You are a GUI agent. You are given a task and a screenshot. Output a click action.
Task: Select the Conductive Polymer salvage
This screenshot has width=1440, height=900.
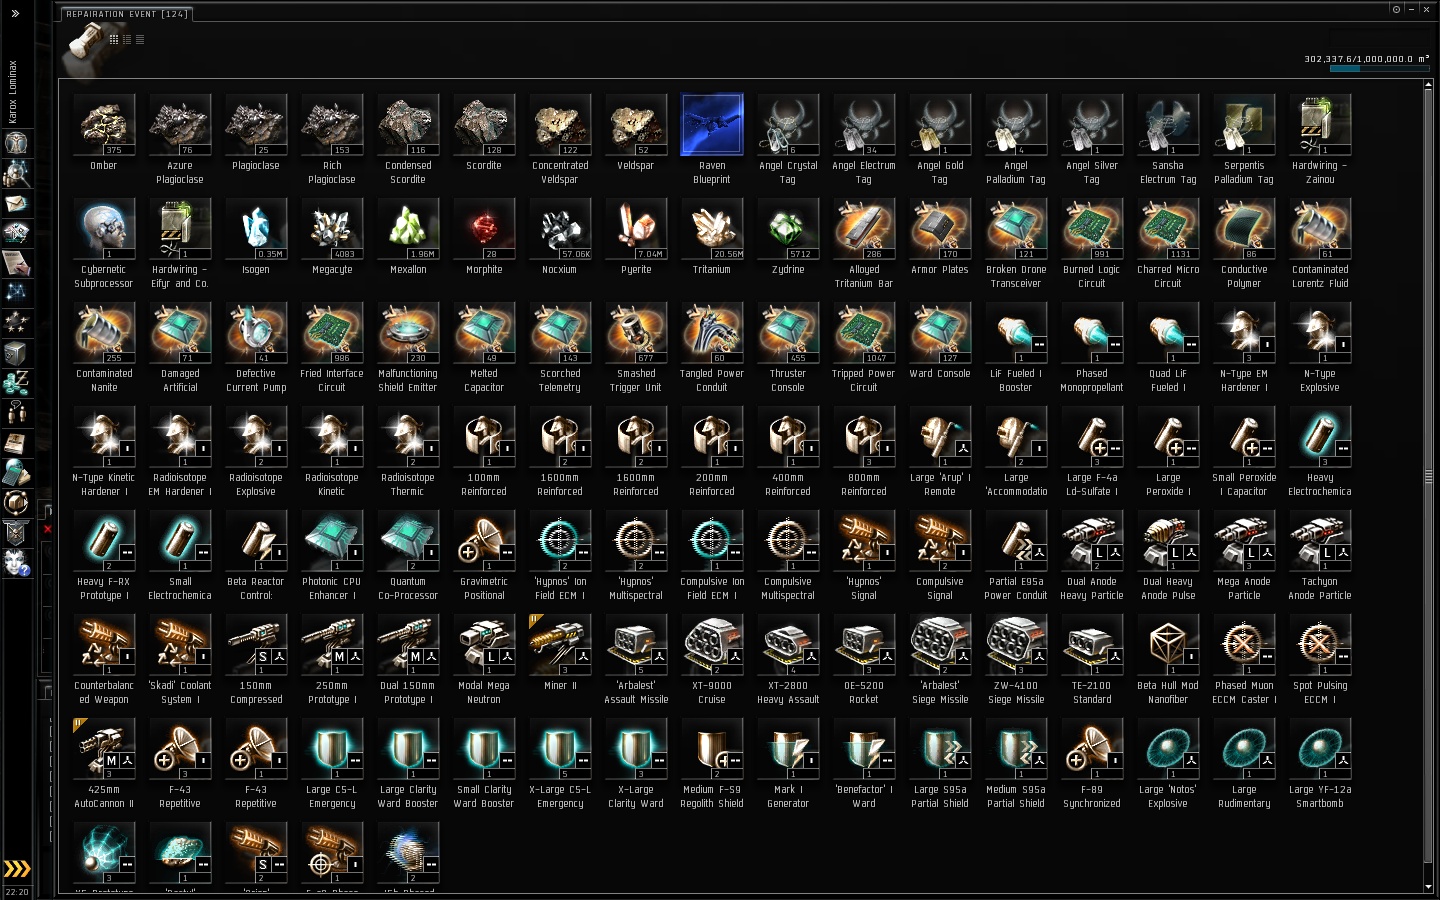click(x=1244, y=244)
